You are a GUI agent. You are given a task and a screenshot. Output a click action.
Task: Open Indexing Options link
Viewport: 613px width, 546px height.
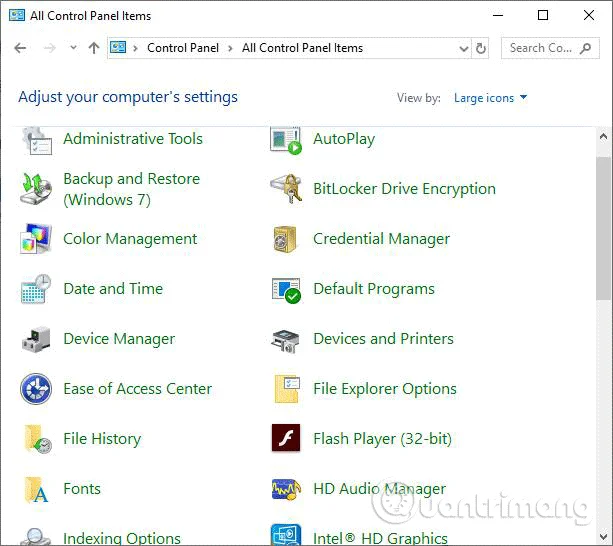[x=122, y=538]
